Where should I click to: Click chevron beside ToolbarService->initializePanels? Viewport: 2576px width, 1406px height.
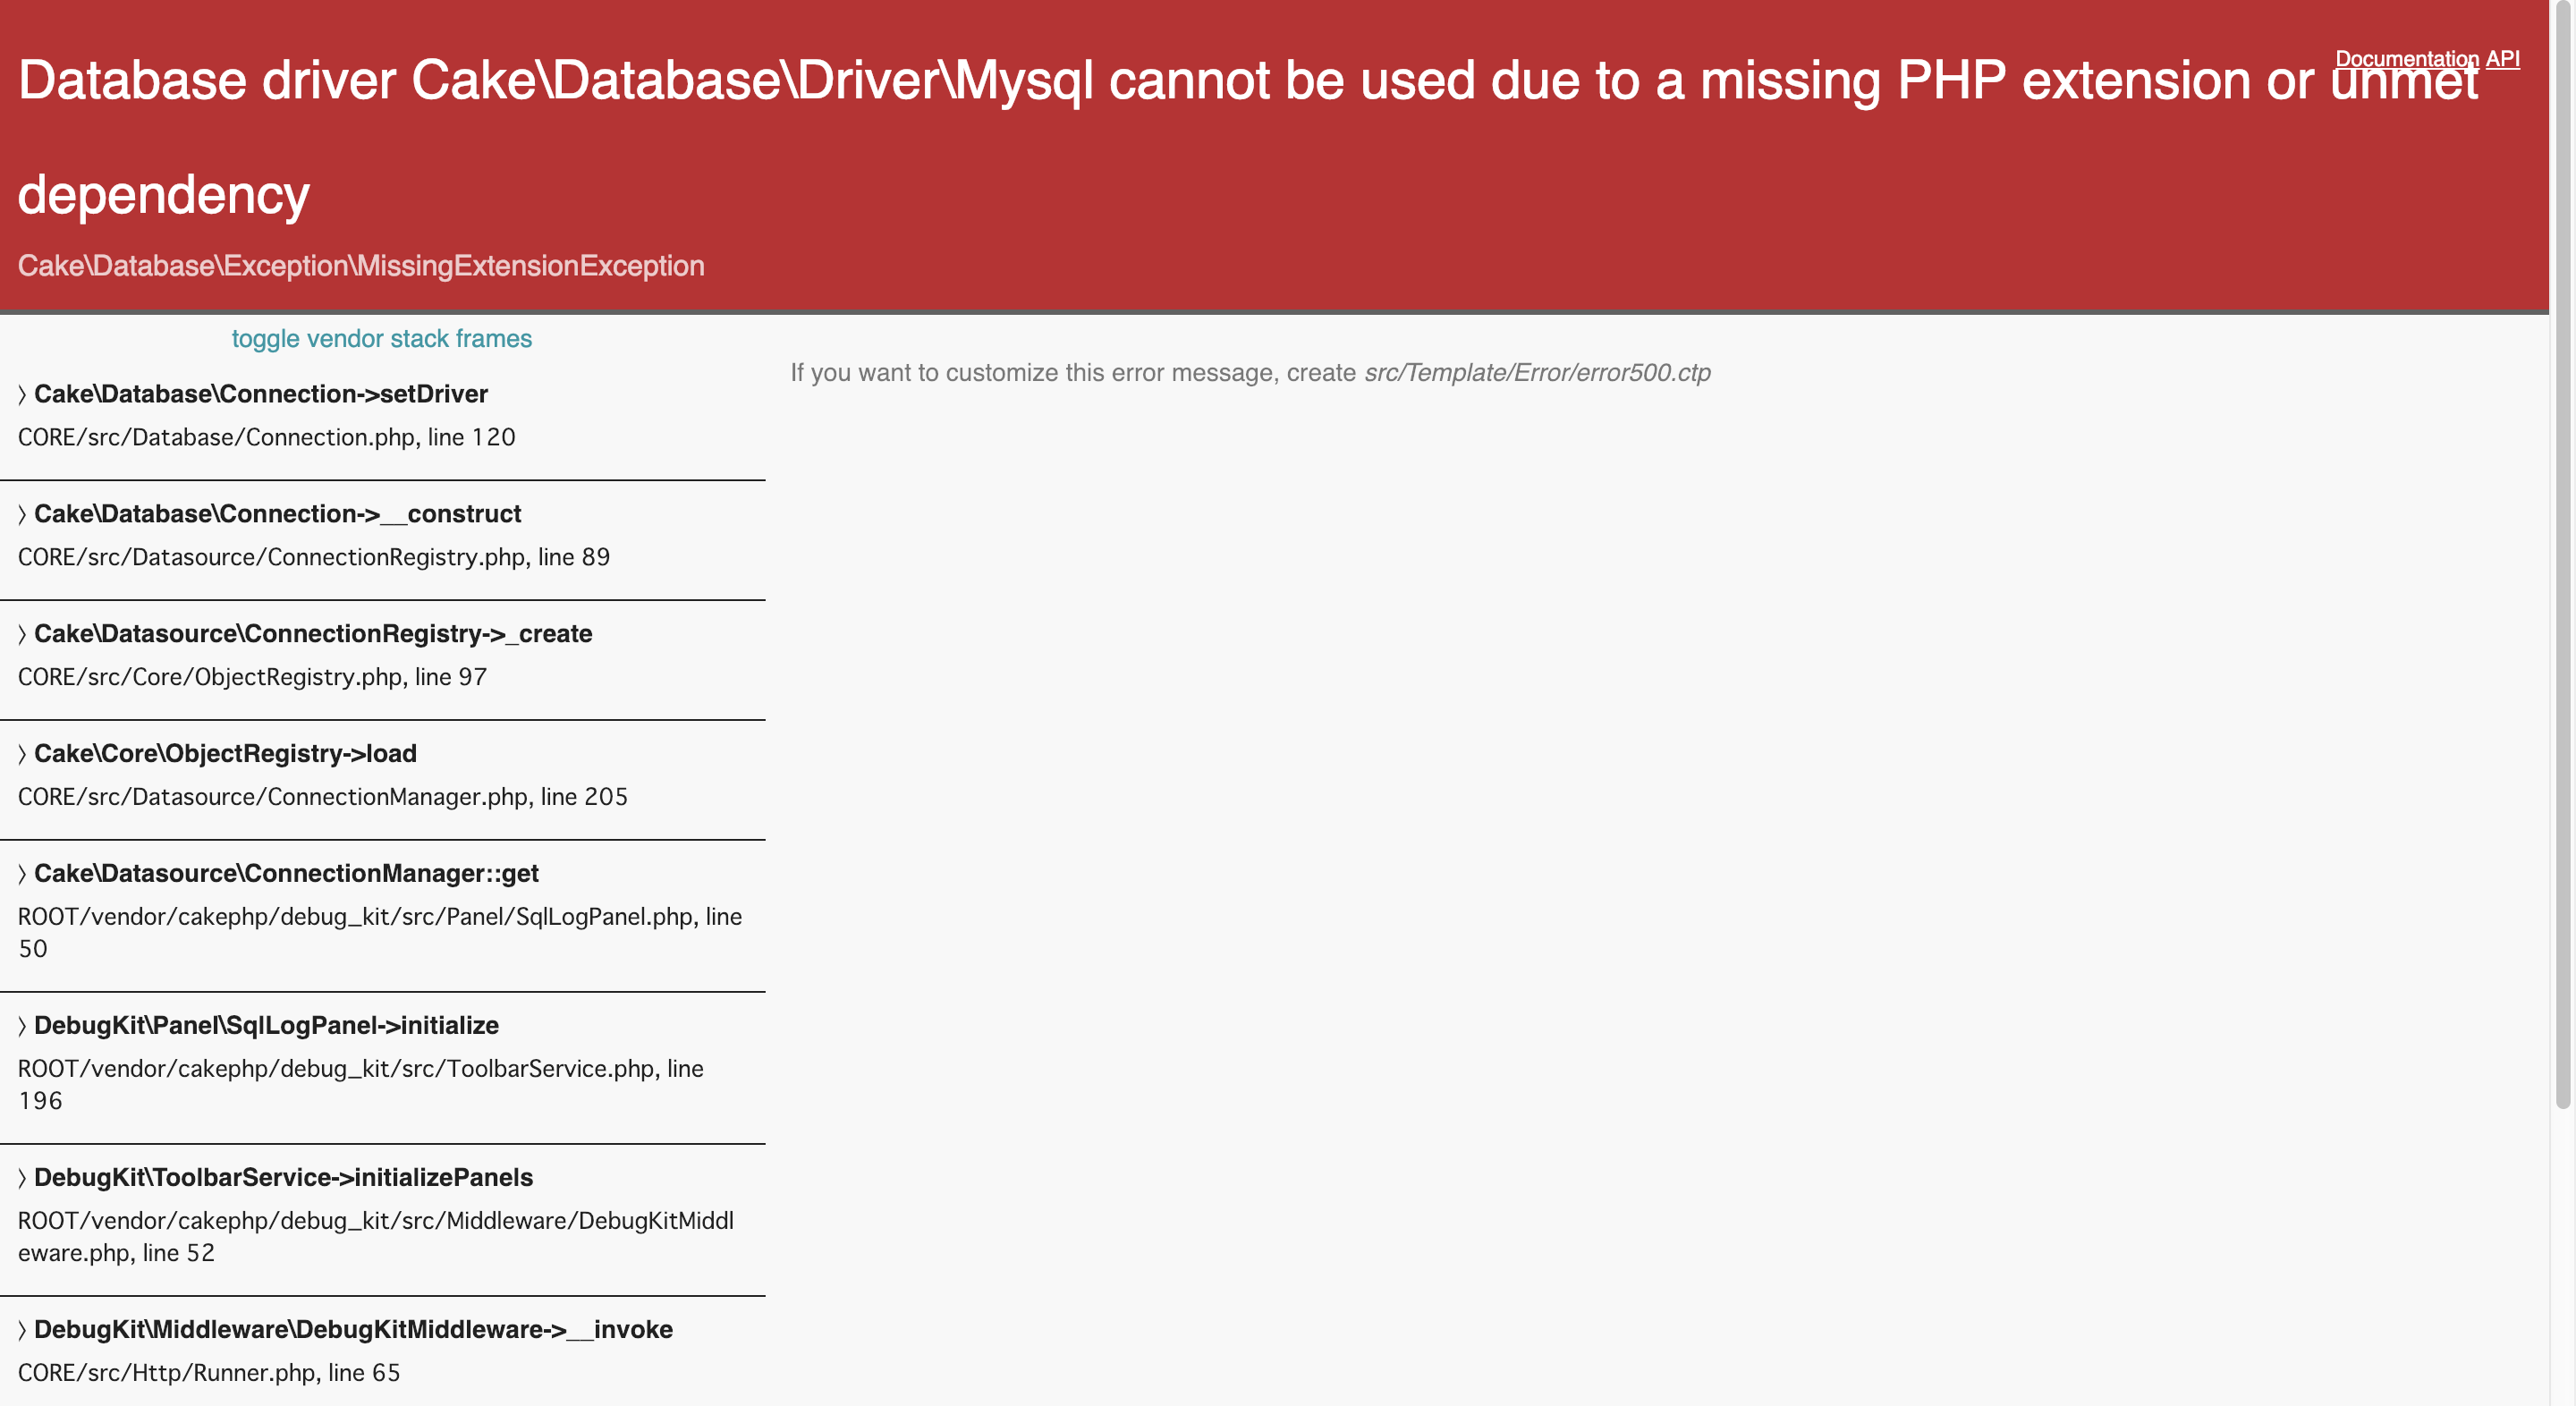[22, 1178]
